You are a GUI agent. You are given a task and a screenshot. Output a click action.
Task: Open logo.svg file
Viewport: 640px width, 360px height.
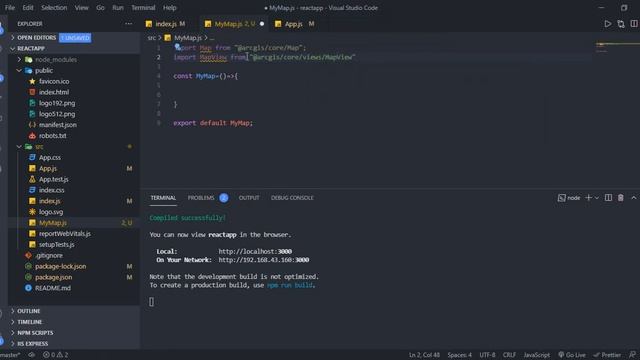pyautogui.click(x=51, y=212)
